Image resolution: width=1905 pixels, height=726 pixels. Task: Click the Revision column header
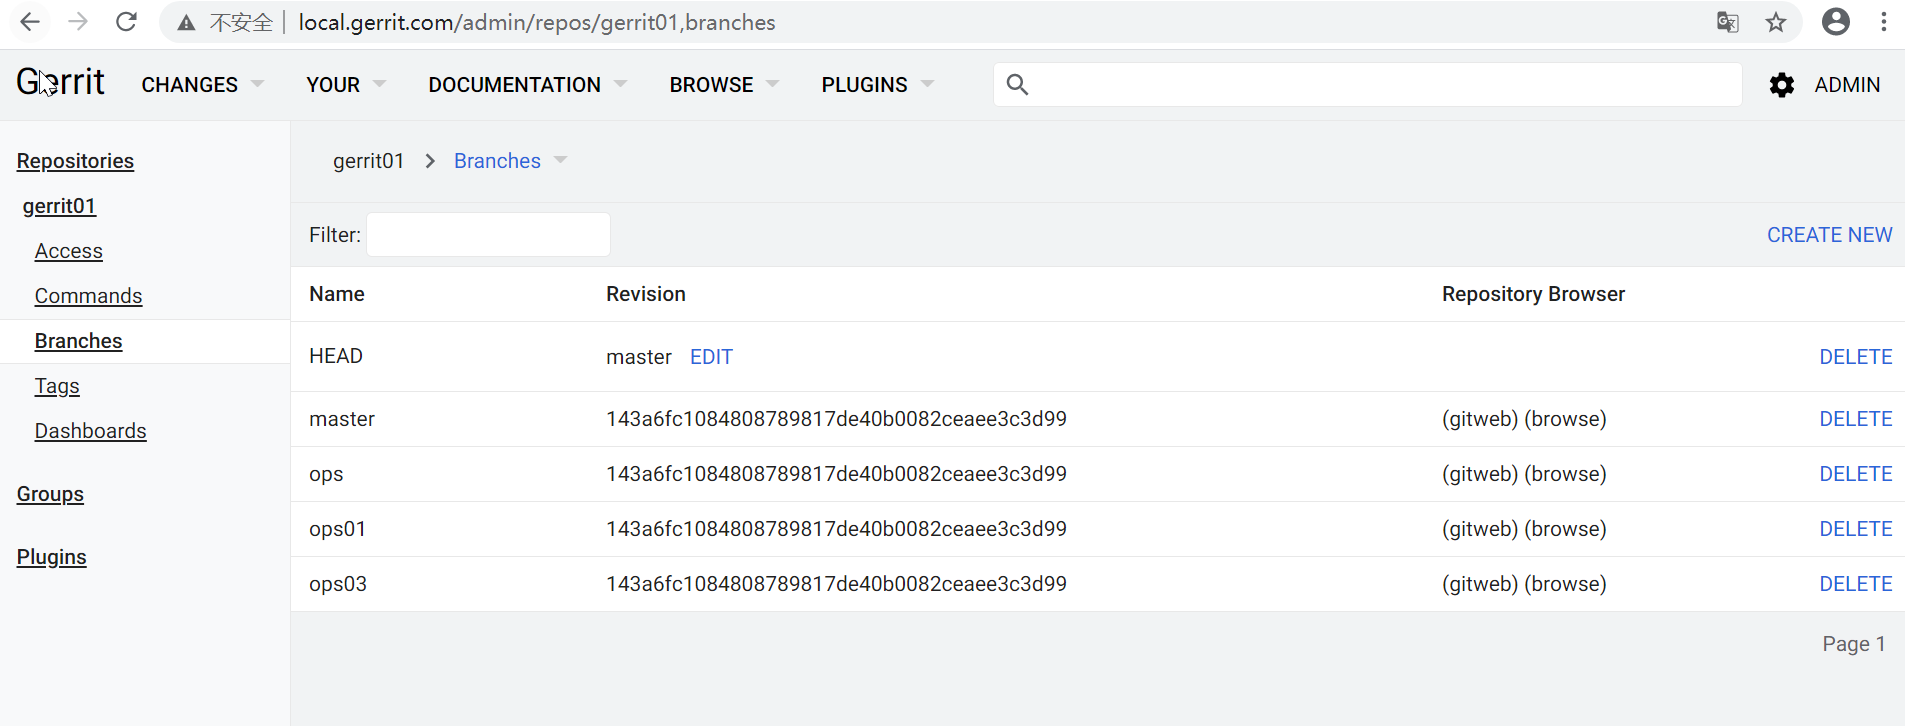click(x=646, y=294)
